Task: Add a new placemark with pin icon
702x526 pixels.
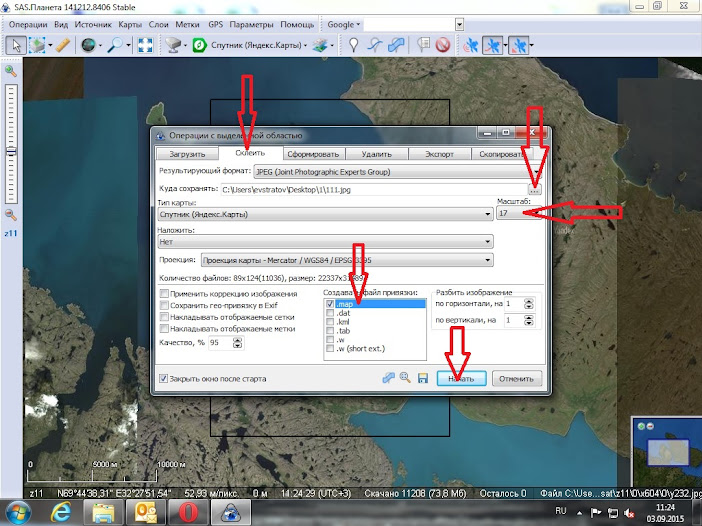Action: click(354, 45)
